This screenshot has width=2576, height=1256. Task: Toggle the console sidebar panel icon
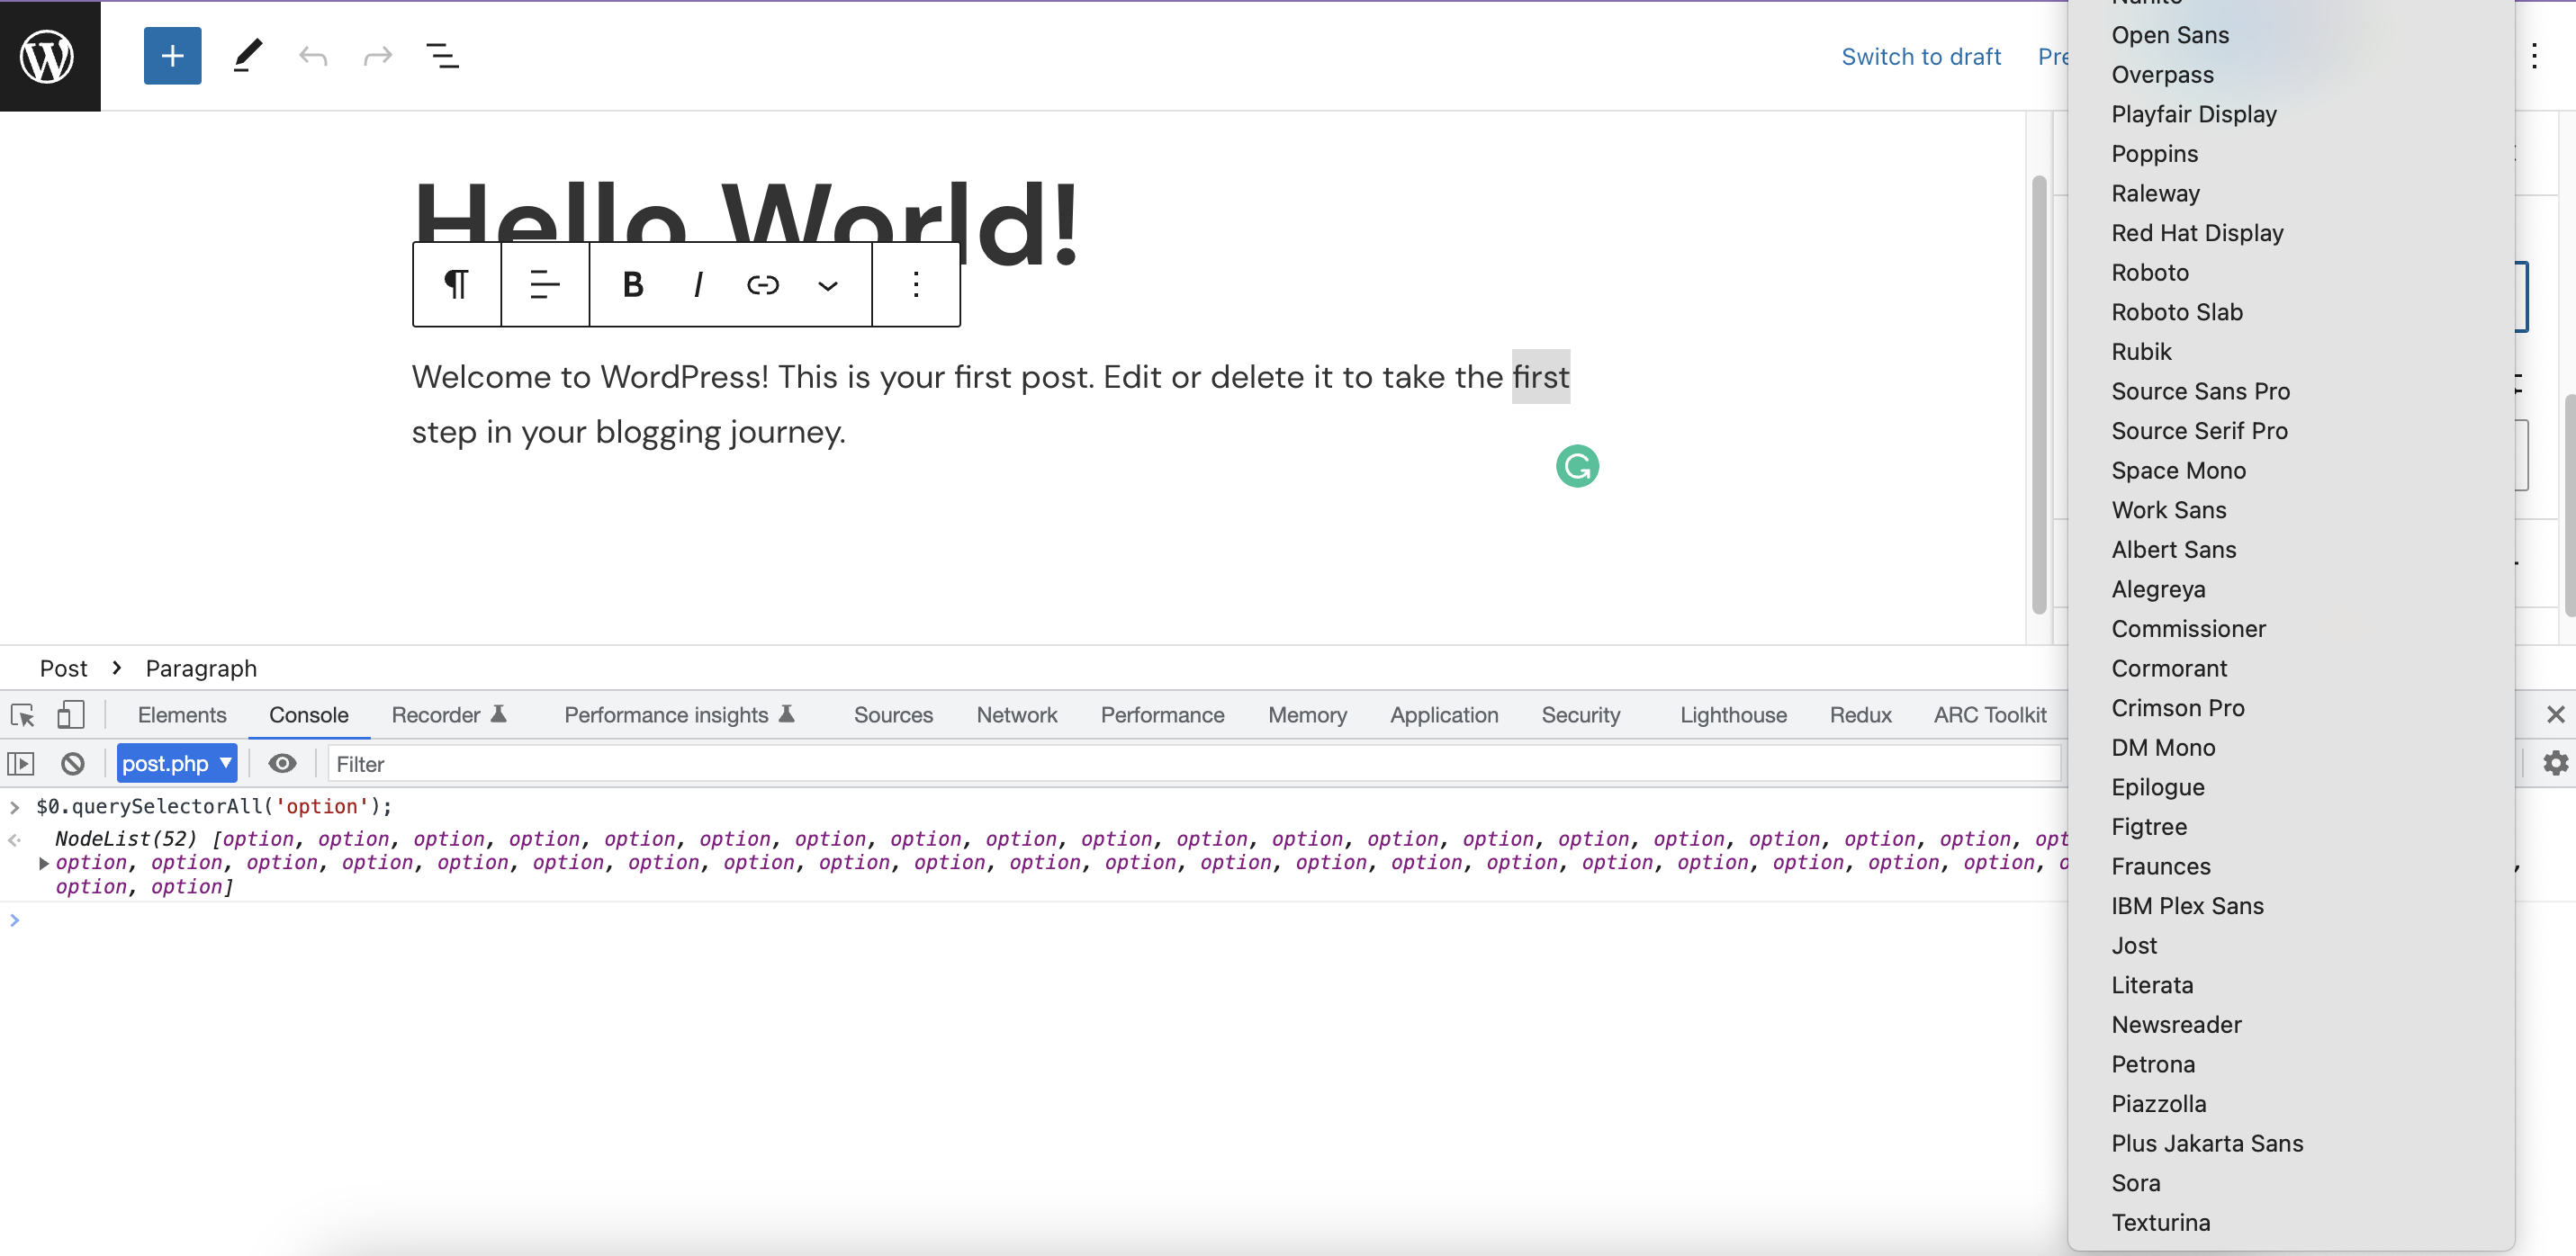[x=21, y=764]
